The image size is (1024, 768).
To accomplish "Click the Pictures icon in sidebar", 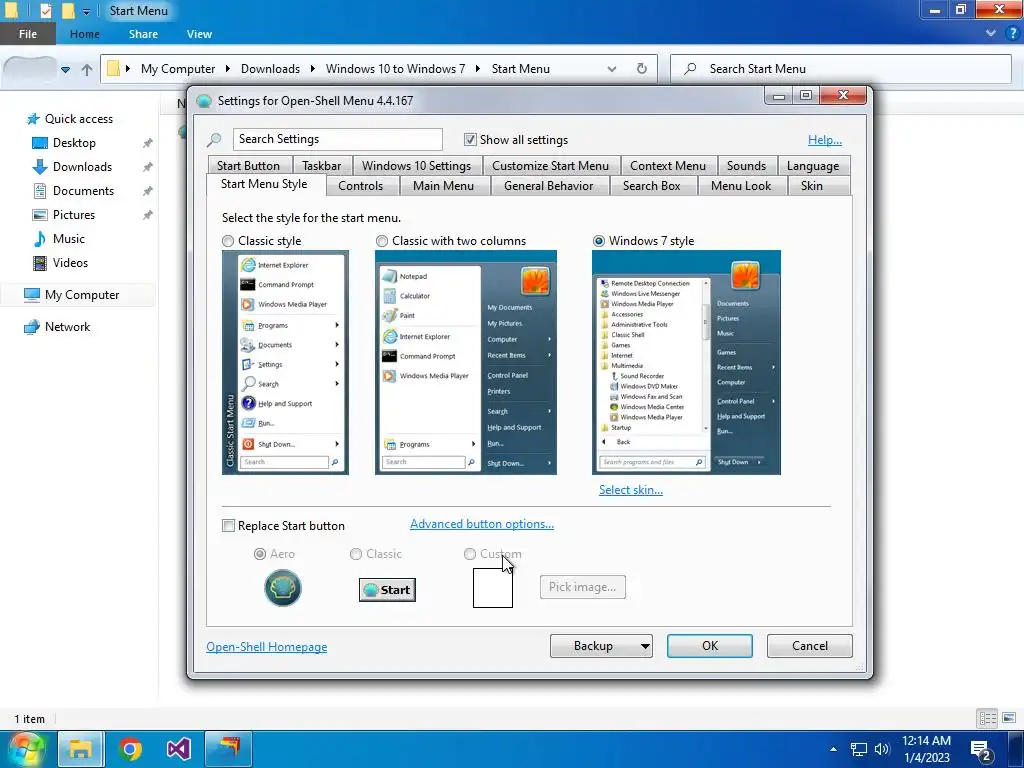I will coord(40,215).
